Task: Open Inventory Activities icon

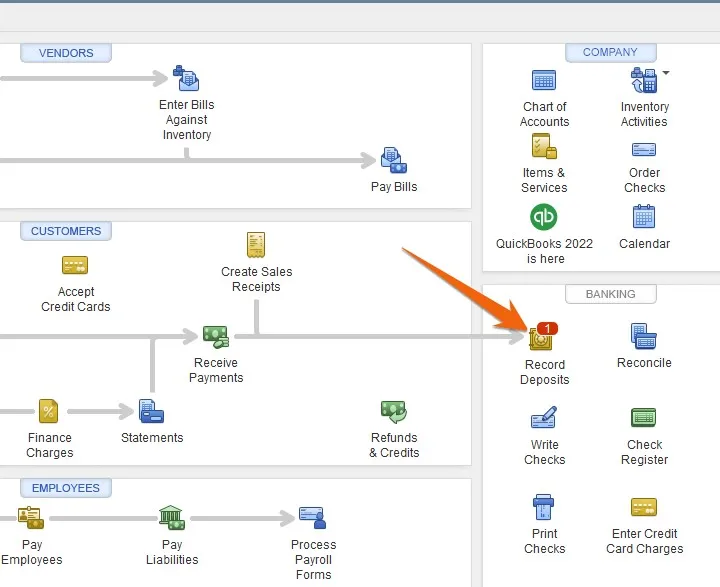Action: click(x=643, y=81)
